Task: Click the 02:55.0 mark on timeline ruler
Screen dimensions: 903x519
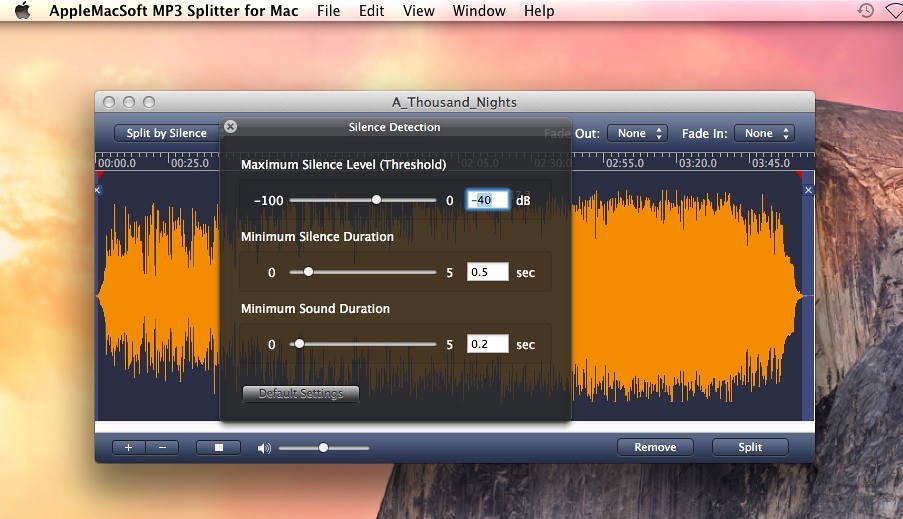Action: (625, 163)
